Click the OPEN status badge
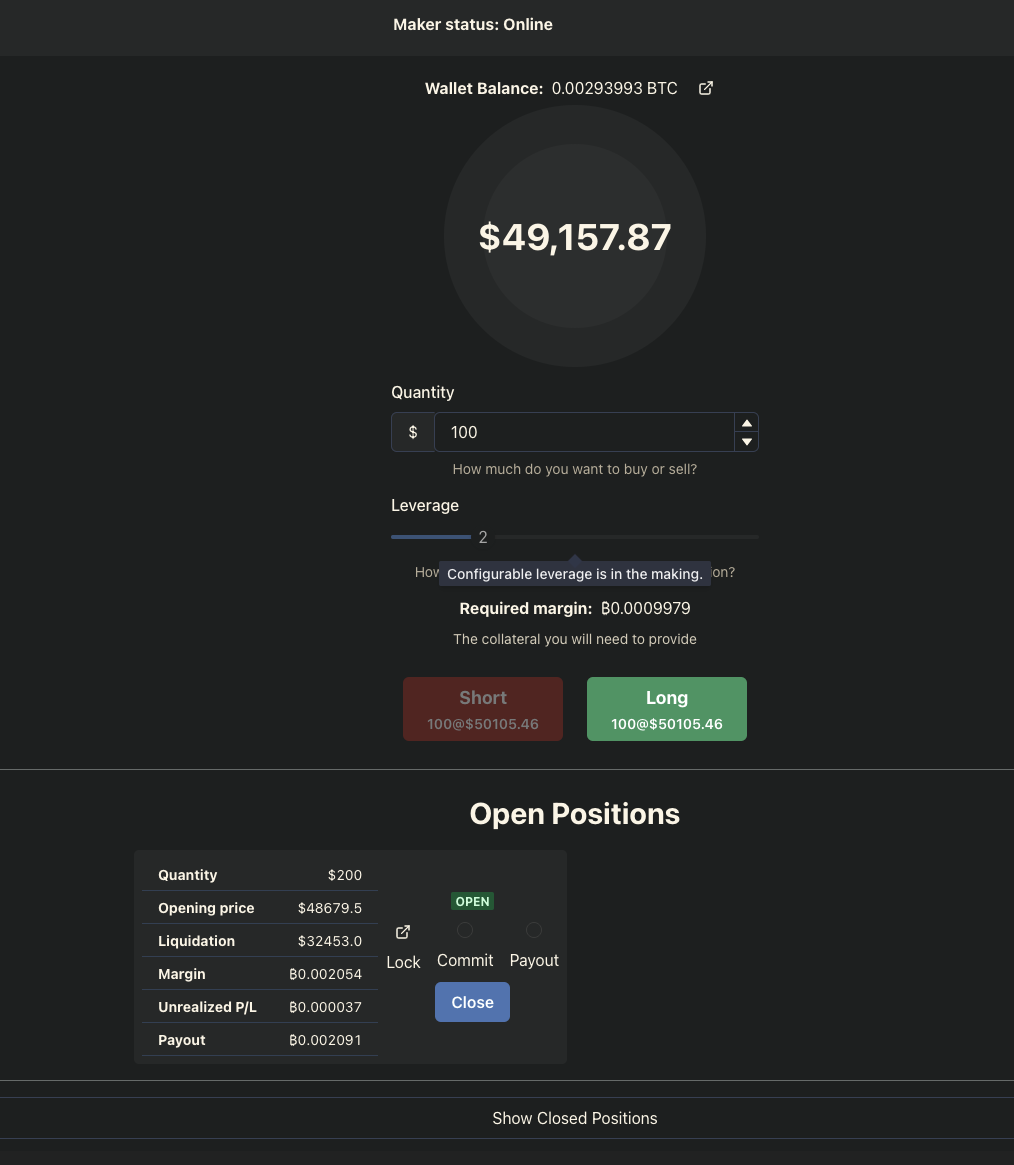This screenshot has height=1165, width=1014. pos(472,901)
